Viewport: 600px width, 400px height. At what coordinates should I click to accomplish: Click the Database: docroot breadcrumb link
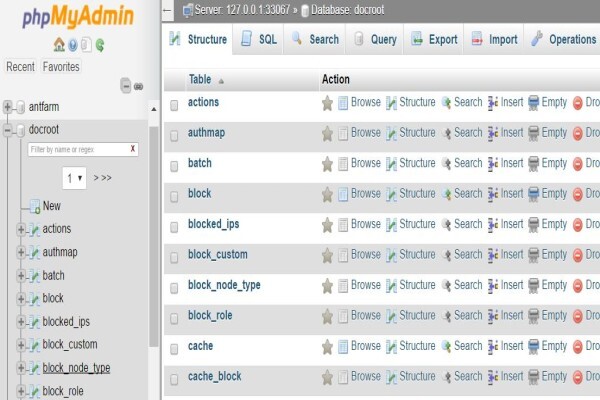tap(347, 10)
